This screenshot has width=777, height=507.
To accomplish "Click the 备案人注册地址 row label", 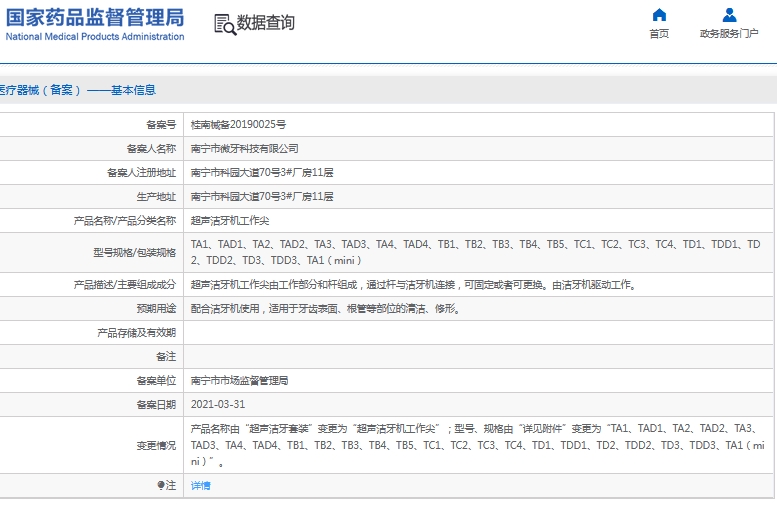I will tap(141, 172).
